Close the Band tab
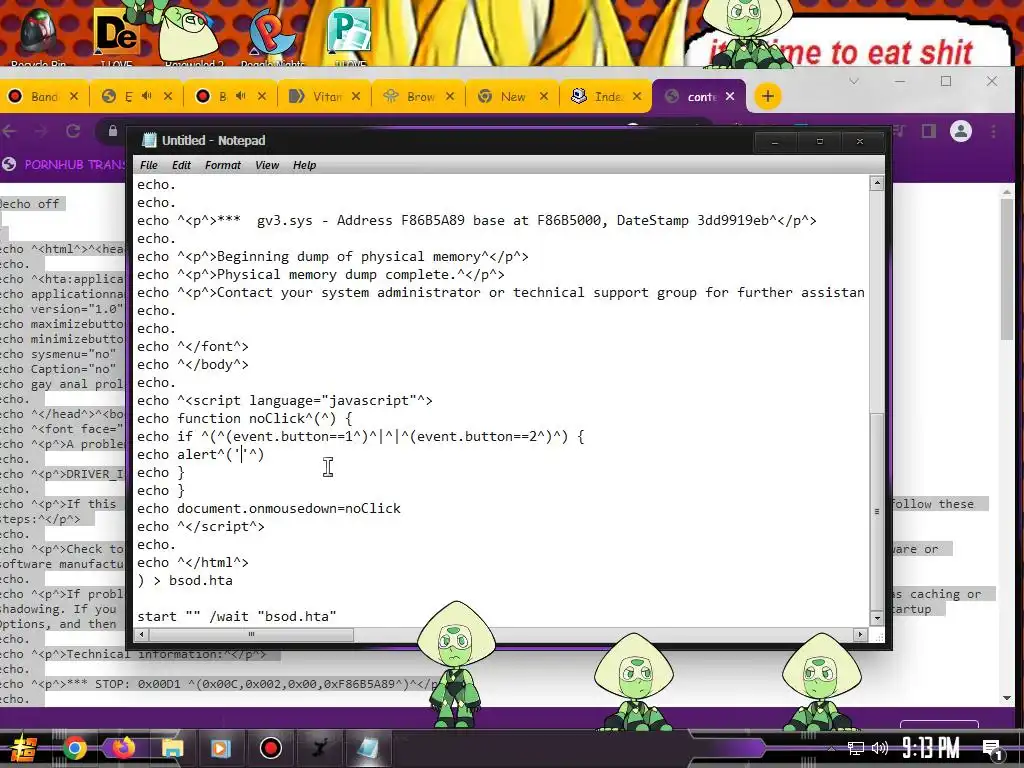1024x768 pixels. [x=74, y=96]
